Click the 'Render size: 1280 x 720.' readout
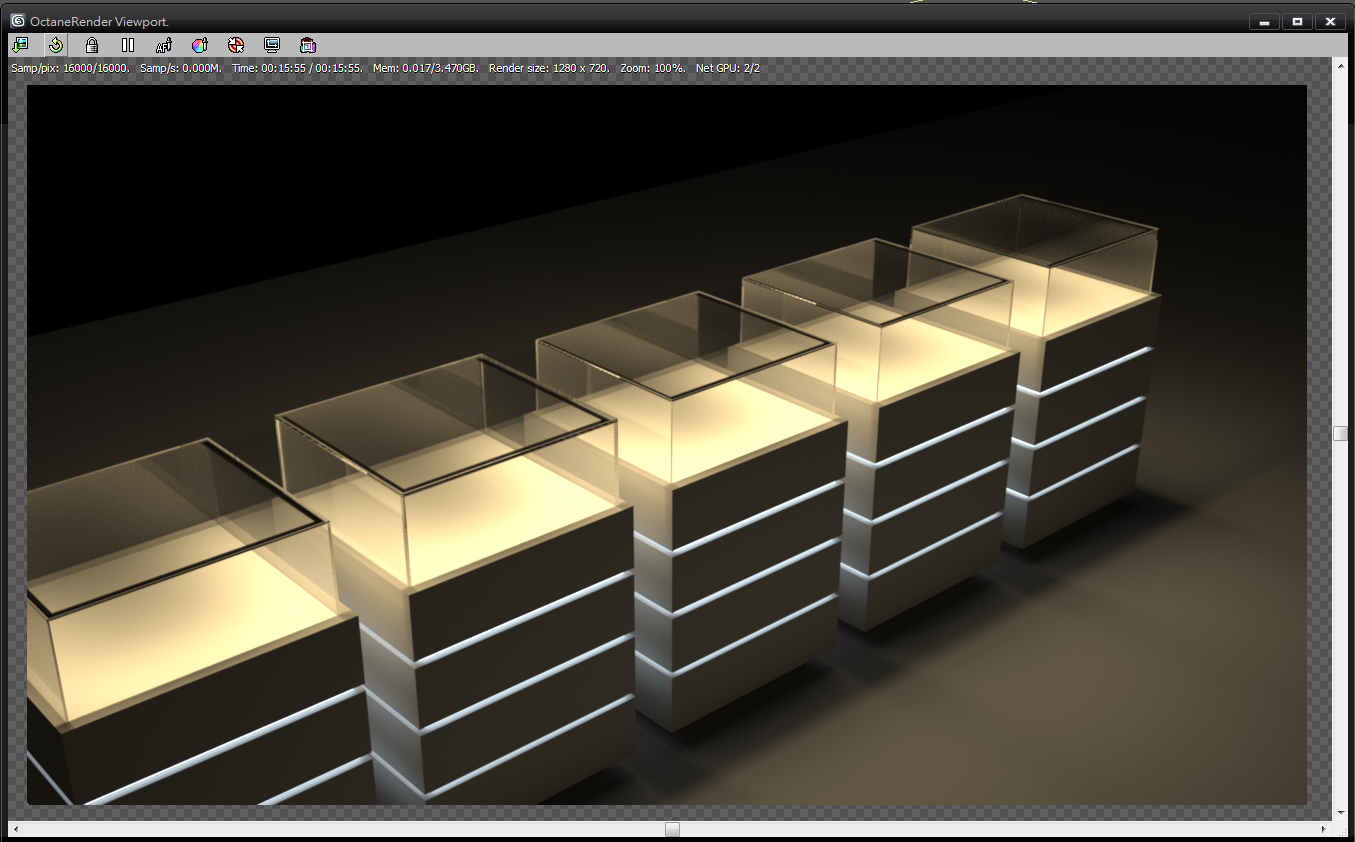The image size is (1355, 842). (549, 68)
